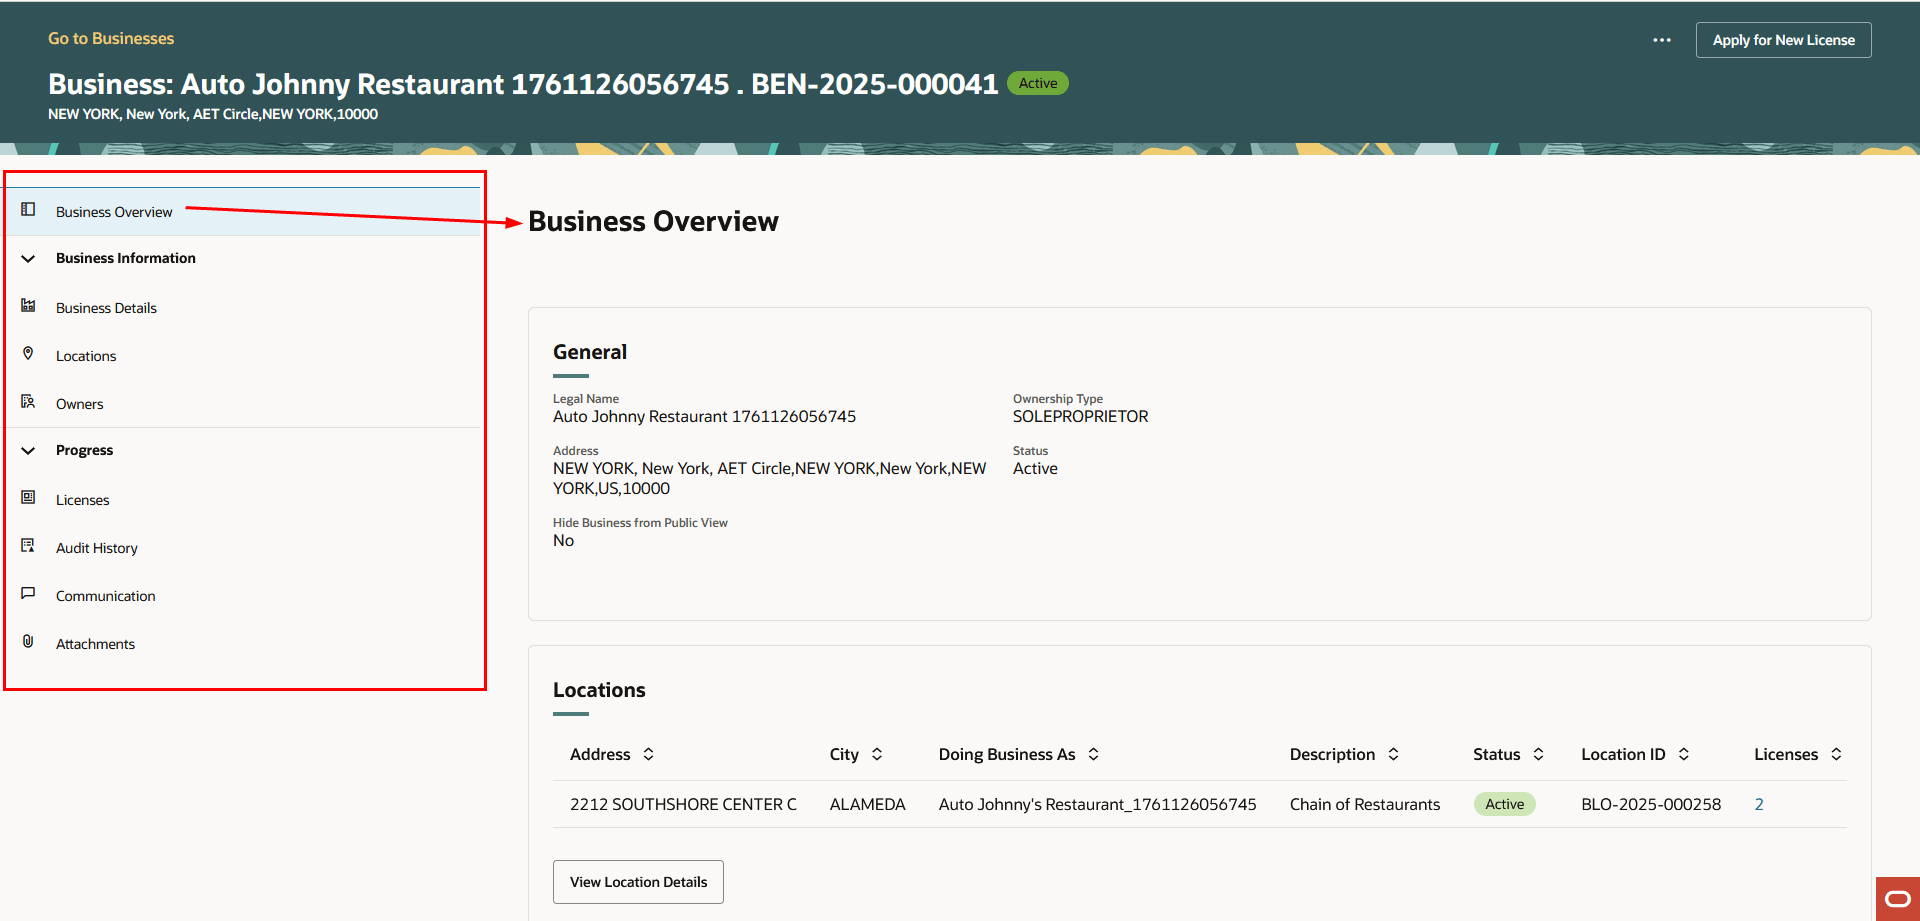The image size is (1920, 921).
Task: Select the Business Details chart icon
Action: pos(27,307)
